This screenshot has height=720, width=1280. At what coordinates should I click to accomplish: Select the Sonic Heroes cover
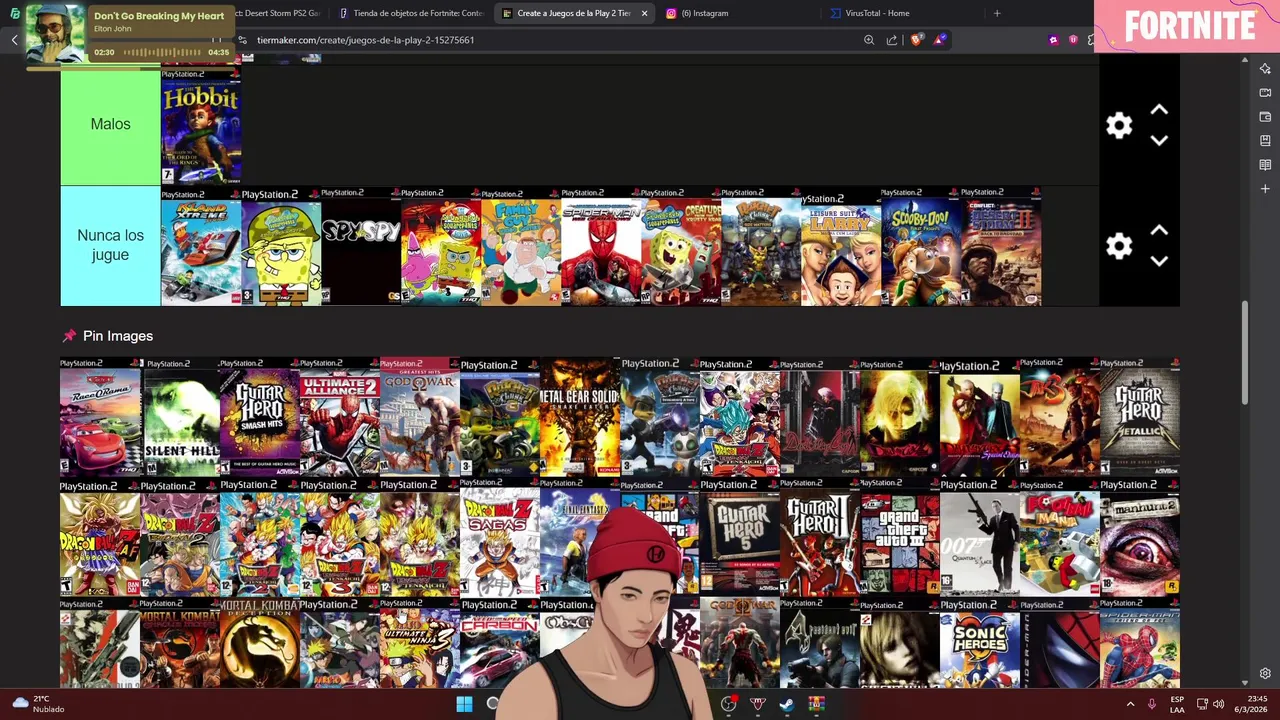point(980,644)
